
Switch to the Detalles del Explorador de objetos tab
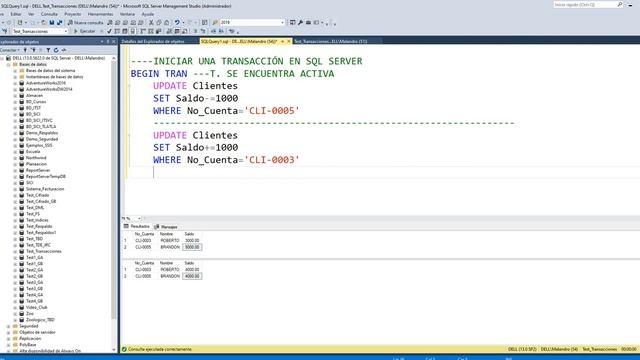(153, 41)
